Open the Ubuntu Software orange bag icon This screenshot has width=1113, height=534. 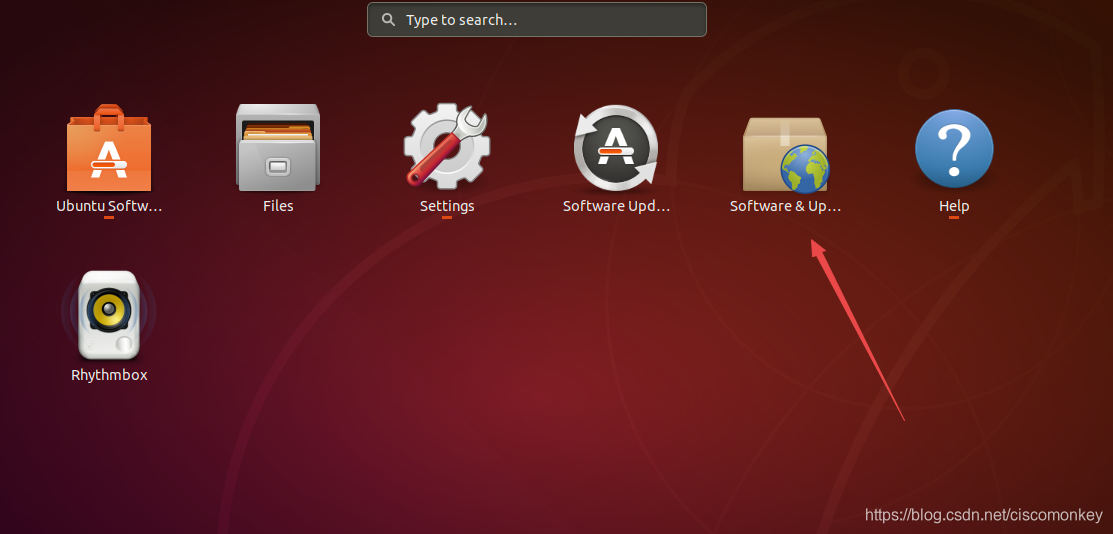tap(109, 148)
